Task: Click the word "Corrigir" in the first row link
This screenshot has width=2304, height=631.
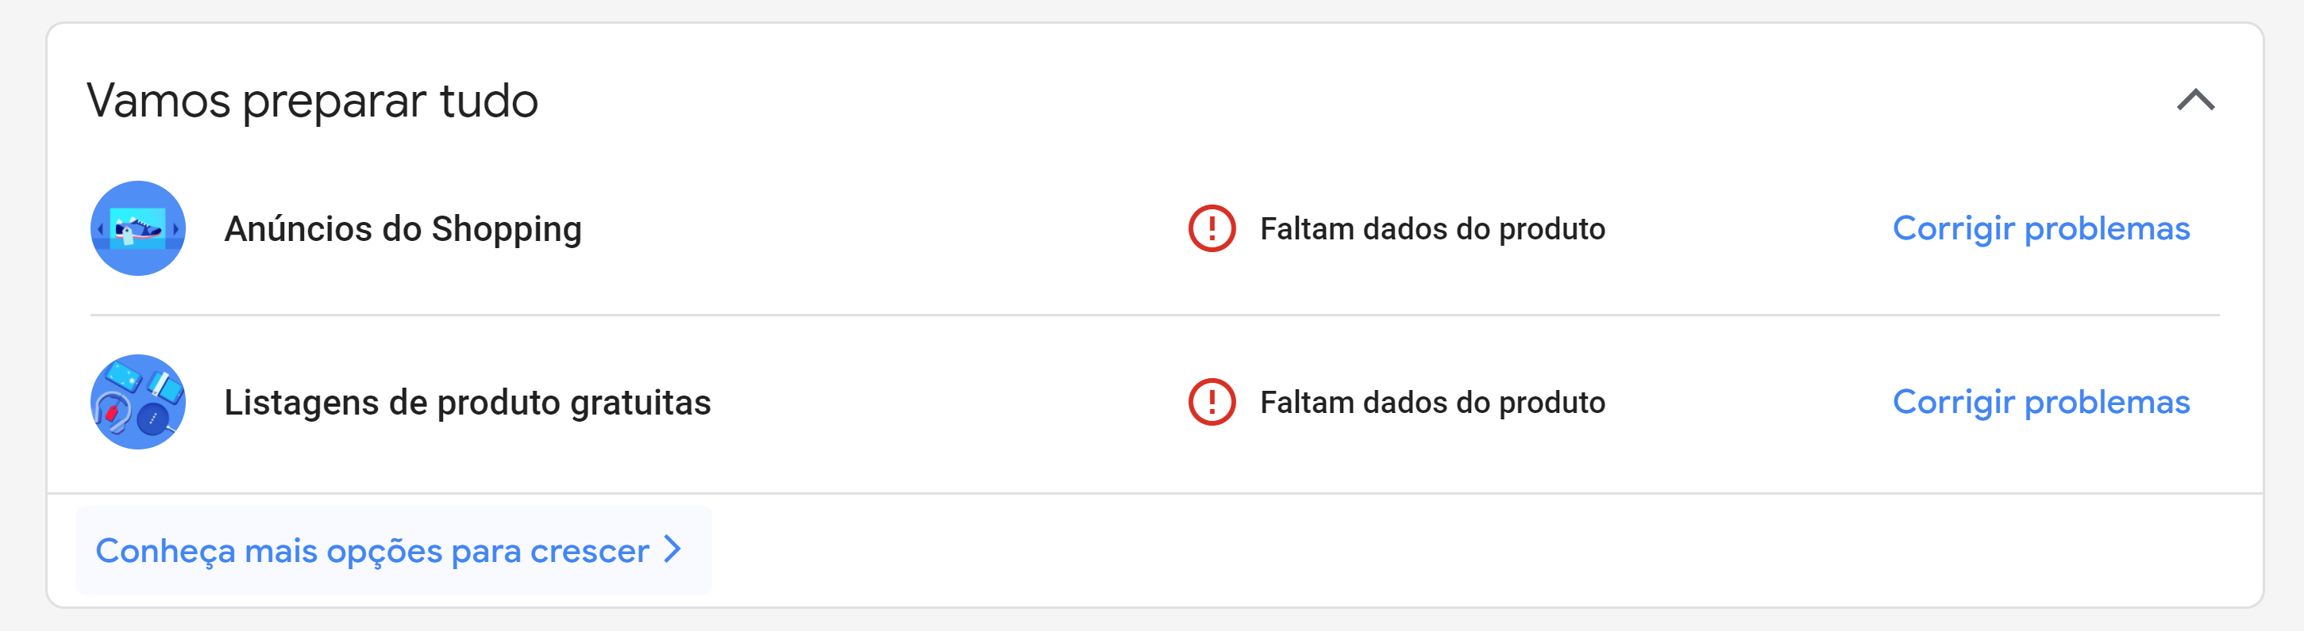Action: [1953, 228]
